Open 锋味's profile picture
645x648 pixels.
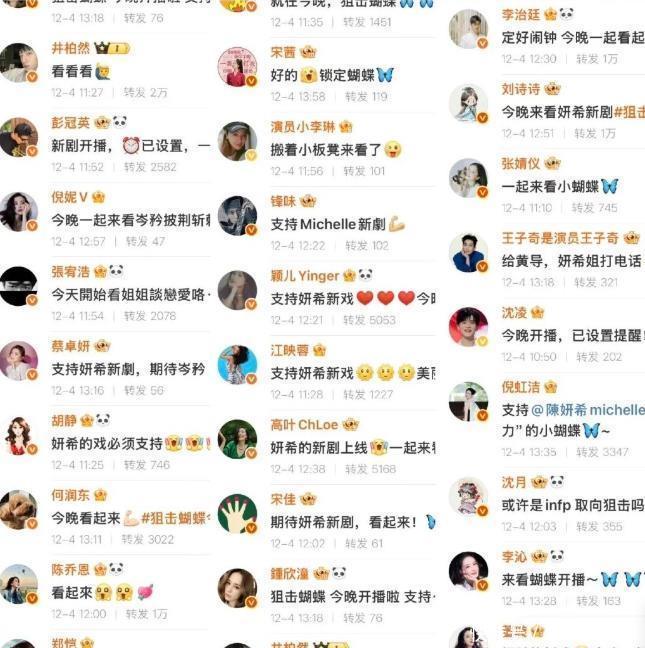pyautogui.click(x=238, y=216)
